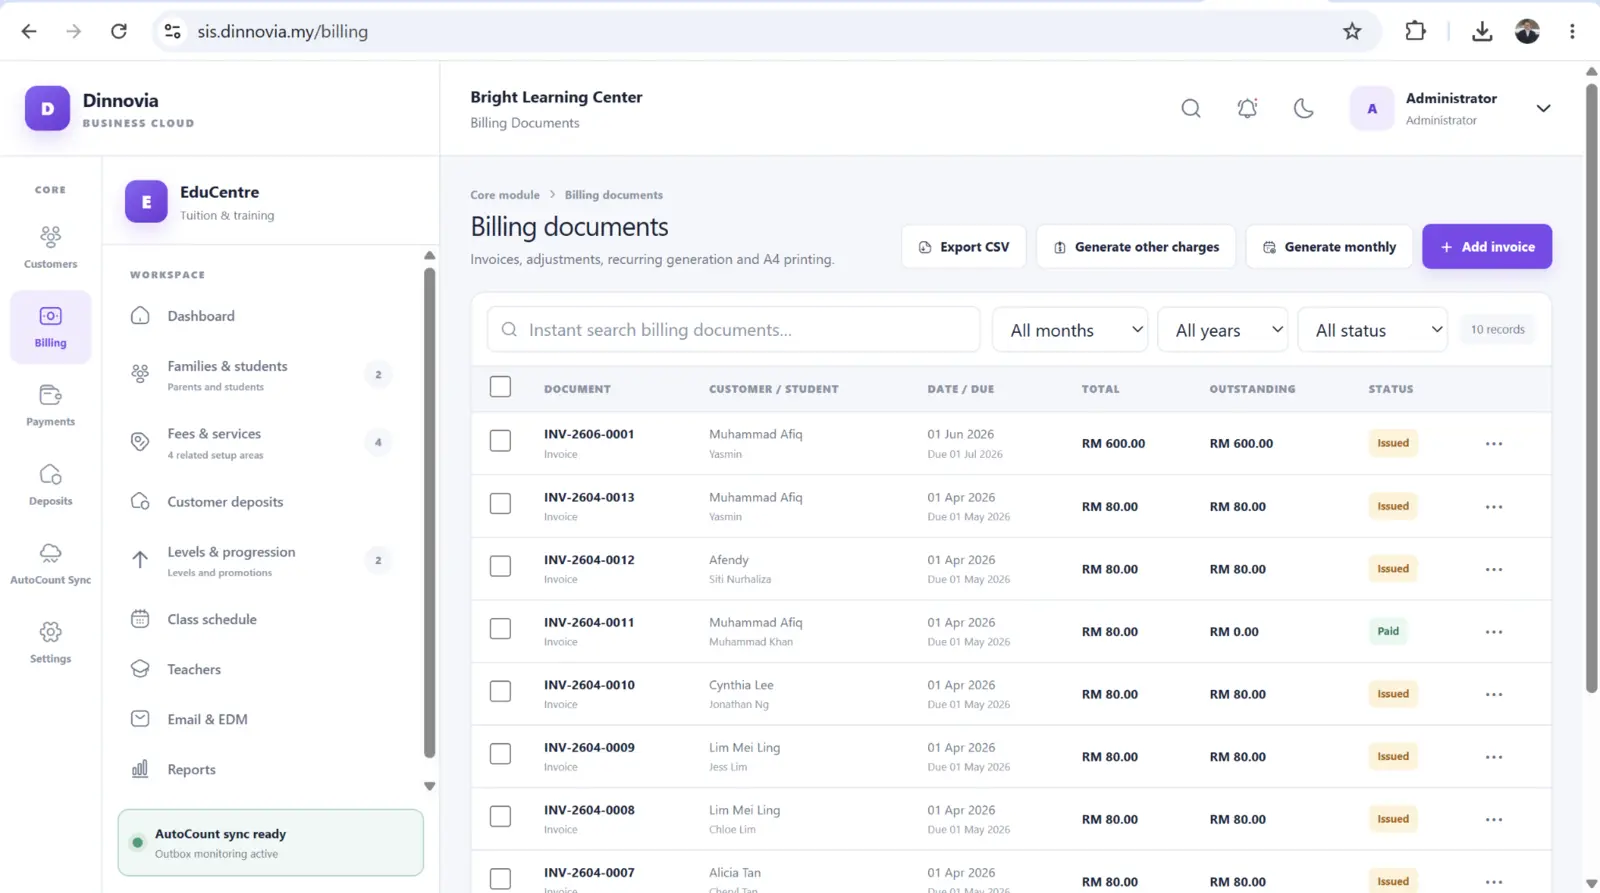Open the search icon in header
Viewport: 1600px width, 893px height.
point(1190,108)
